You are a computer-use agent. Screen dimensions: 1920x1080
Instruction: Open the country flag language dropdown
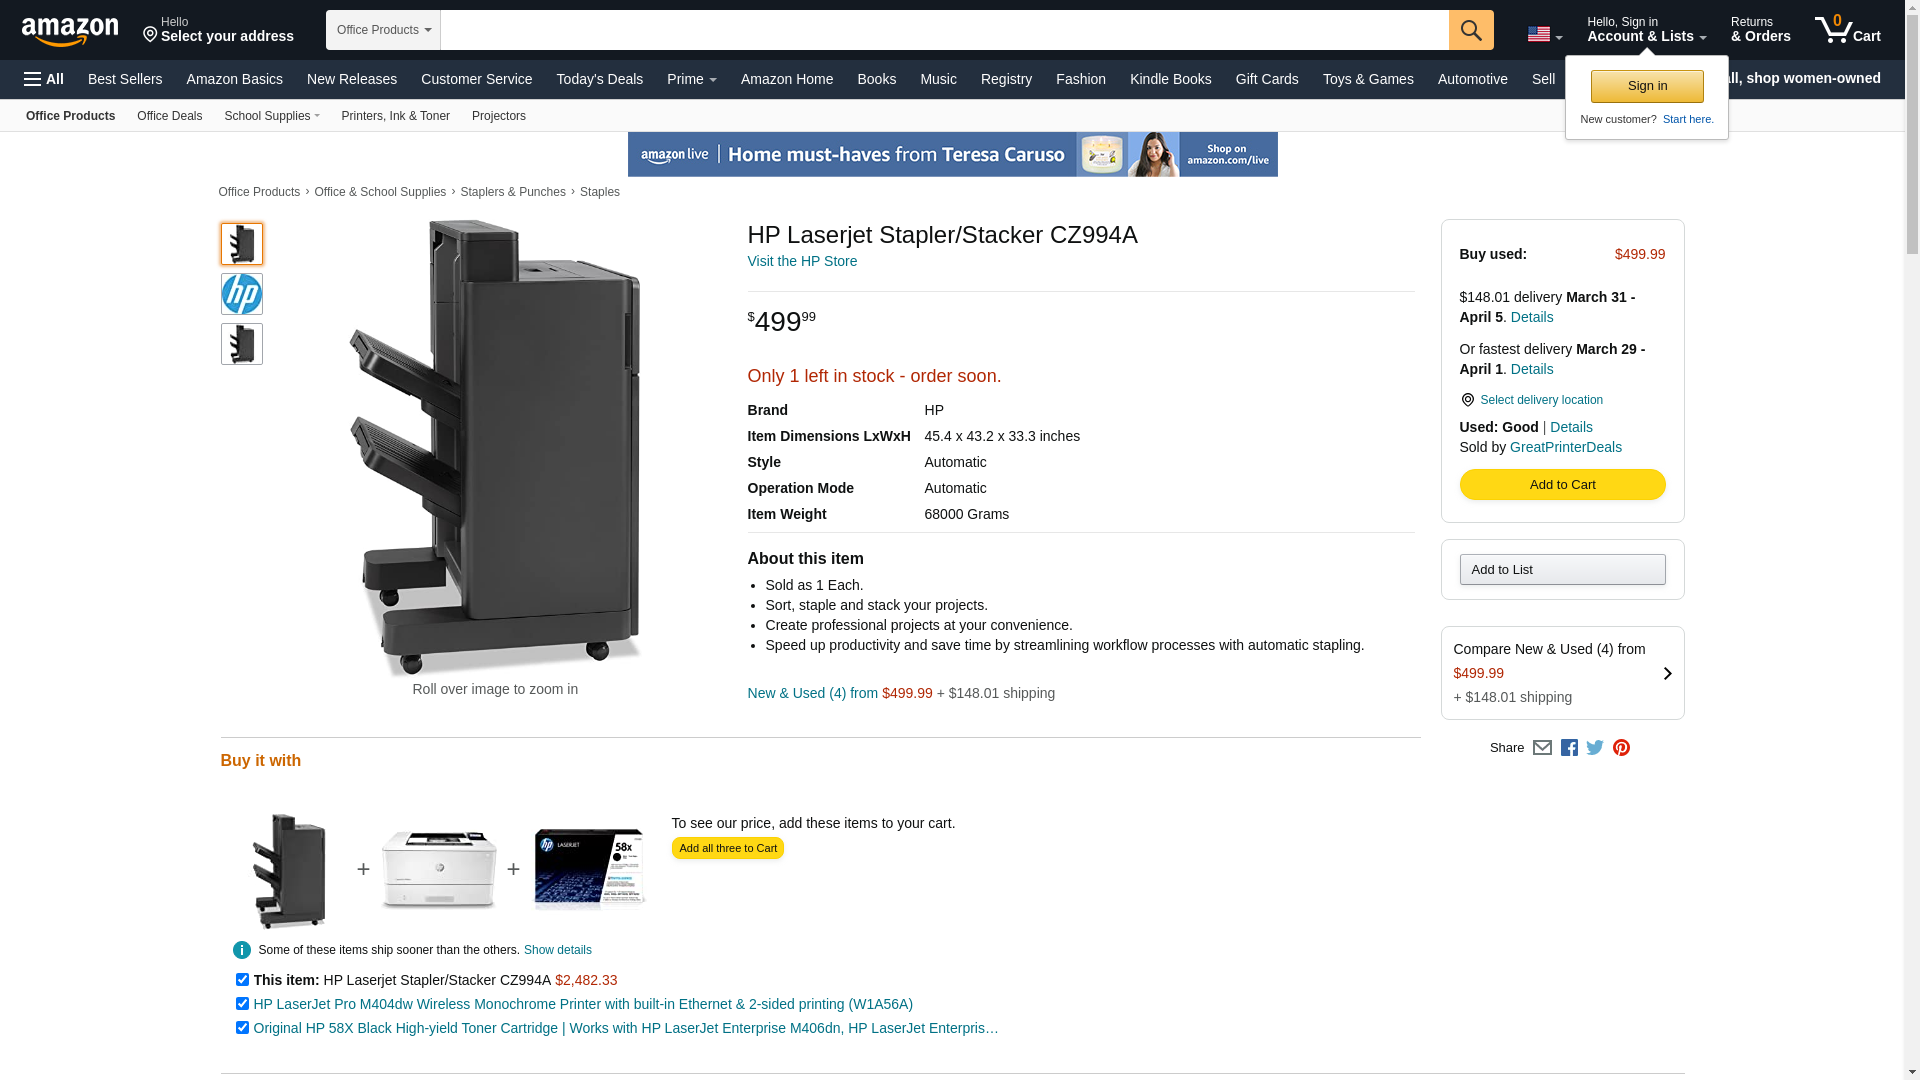coord(1544,35)
